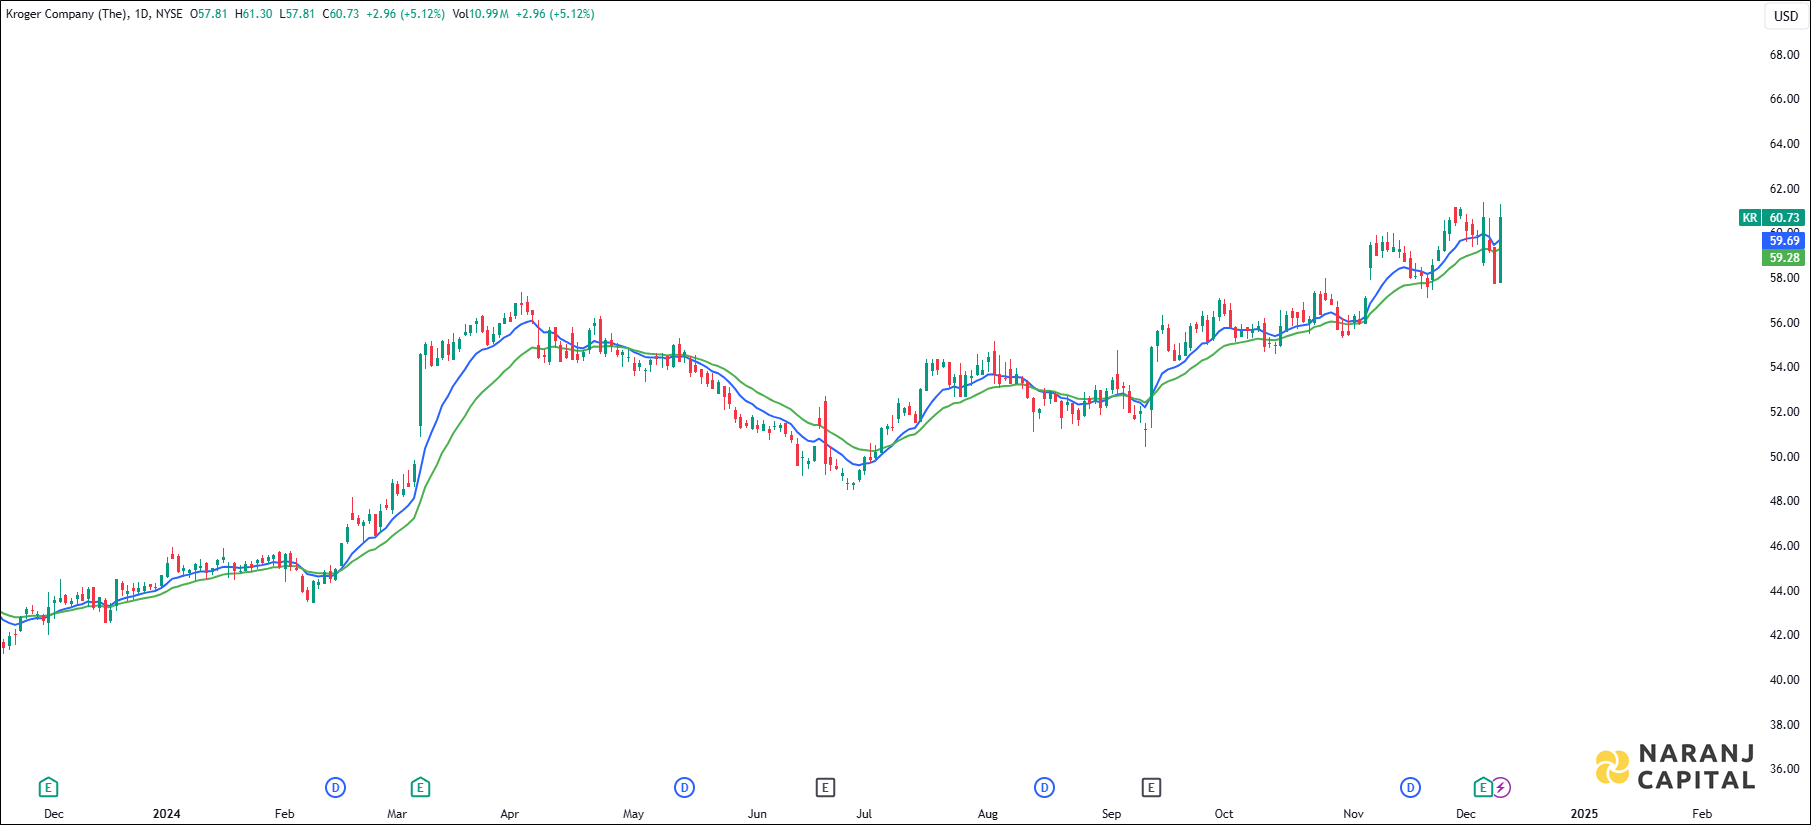
Task: Open the dividend marker between Feb and Mar
Action: [335, 788]
